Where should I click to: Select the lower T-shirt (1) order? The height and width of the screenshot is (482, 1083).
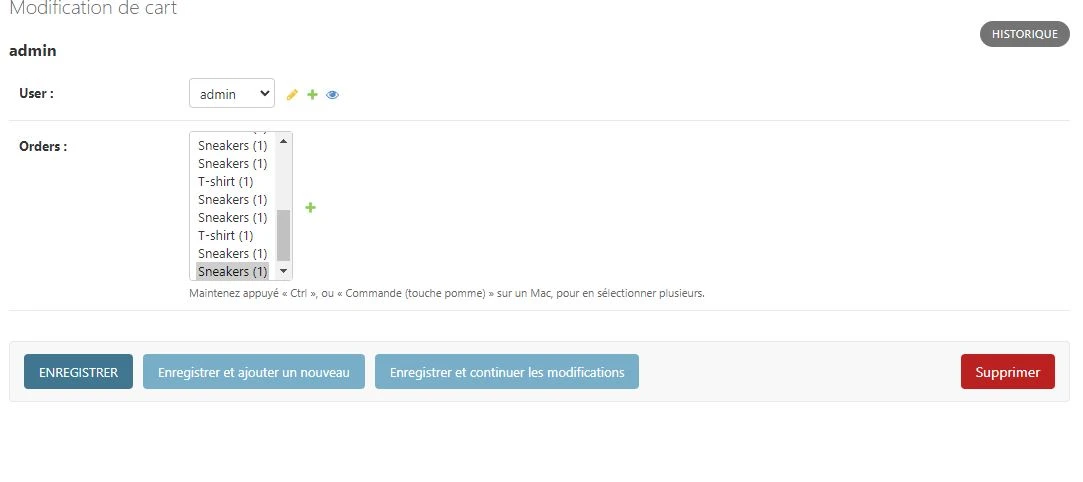[x=226, y=236]
